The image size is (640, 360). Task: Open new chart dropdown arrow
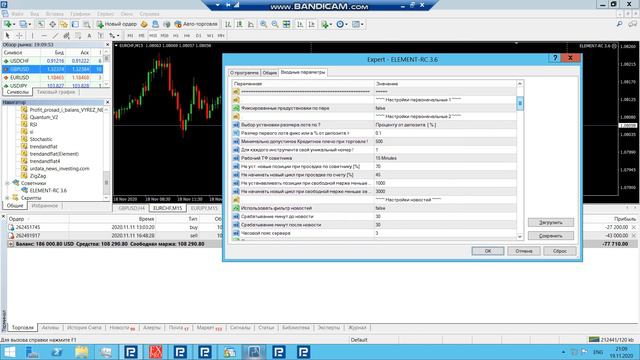(14, 24)
